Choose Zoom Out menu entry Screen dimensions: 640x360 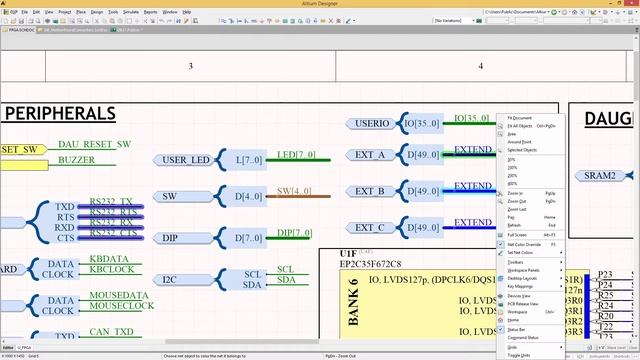(531, 201)
